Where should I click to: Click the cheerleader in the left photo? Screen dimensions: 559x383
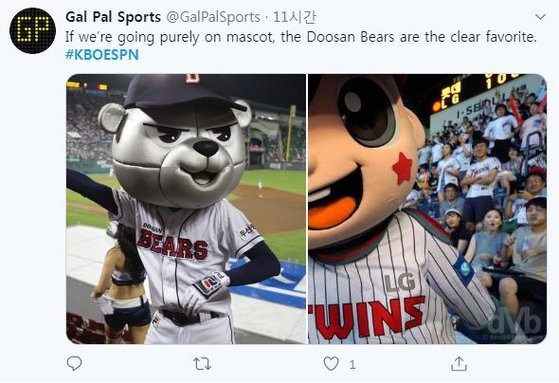tap(121, 282)
